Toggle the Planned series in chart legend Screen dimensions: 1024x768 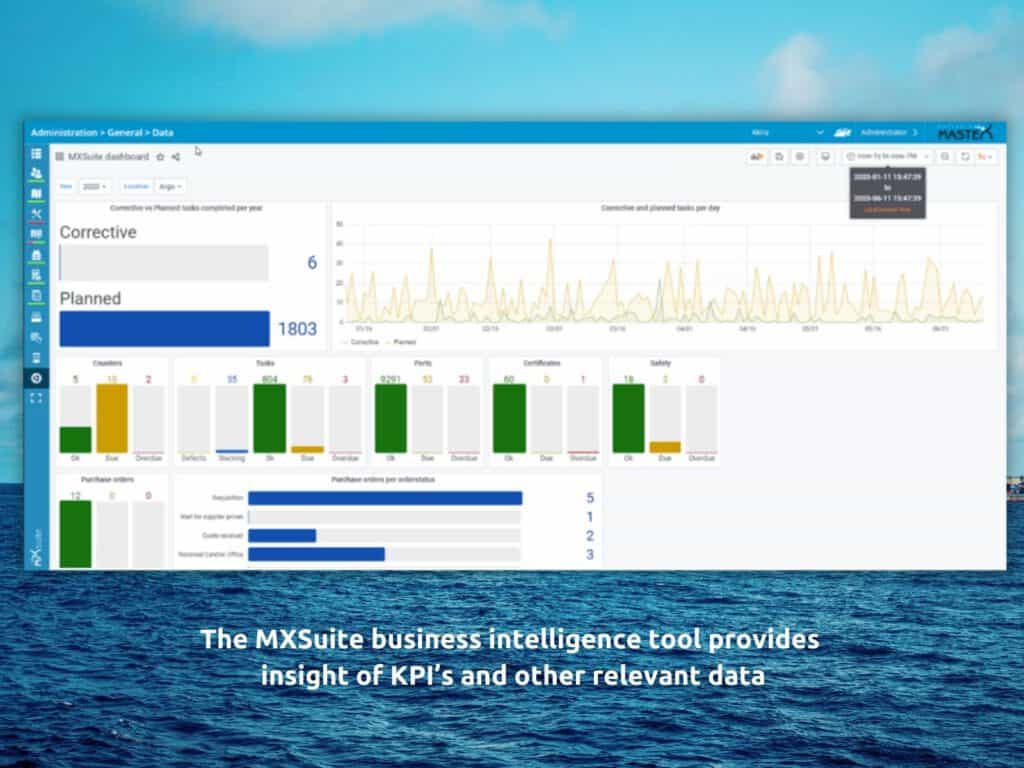[x=402, y=342]
